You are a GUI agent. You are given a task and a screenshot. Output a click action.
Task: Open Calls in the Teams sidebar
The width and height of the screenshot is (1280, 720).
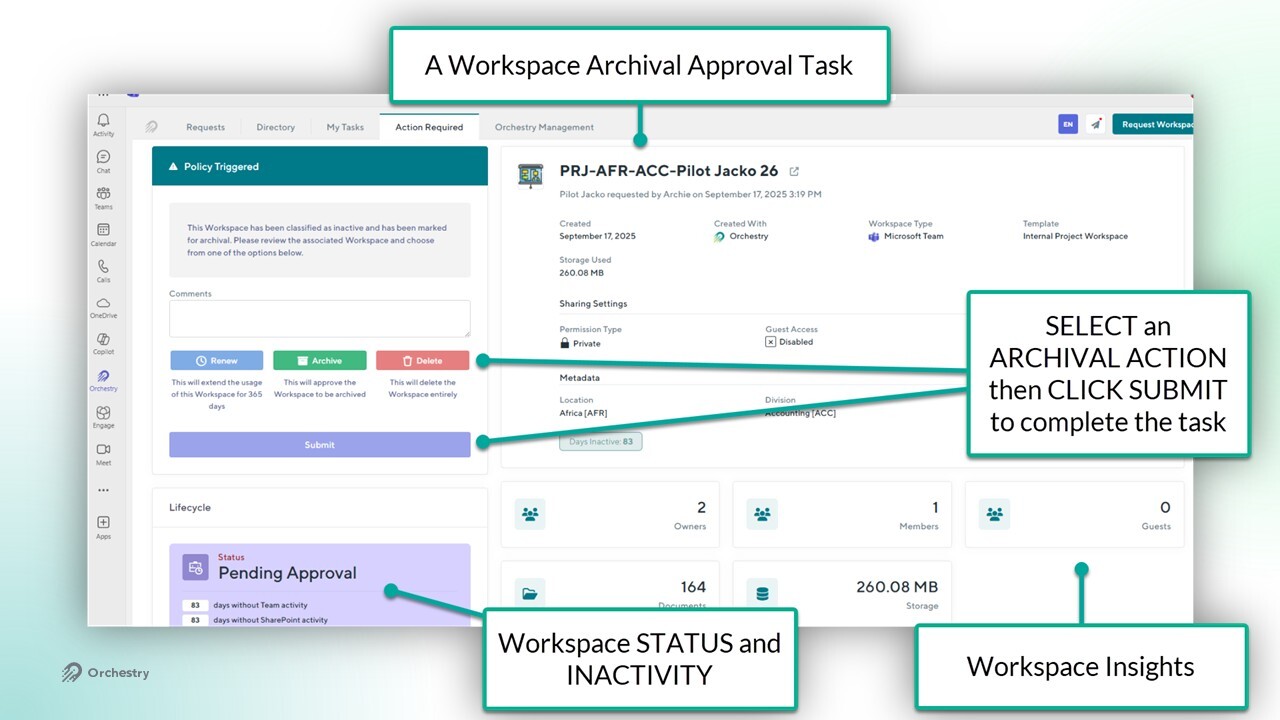pyautogui.click(x=103, y=271)
